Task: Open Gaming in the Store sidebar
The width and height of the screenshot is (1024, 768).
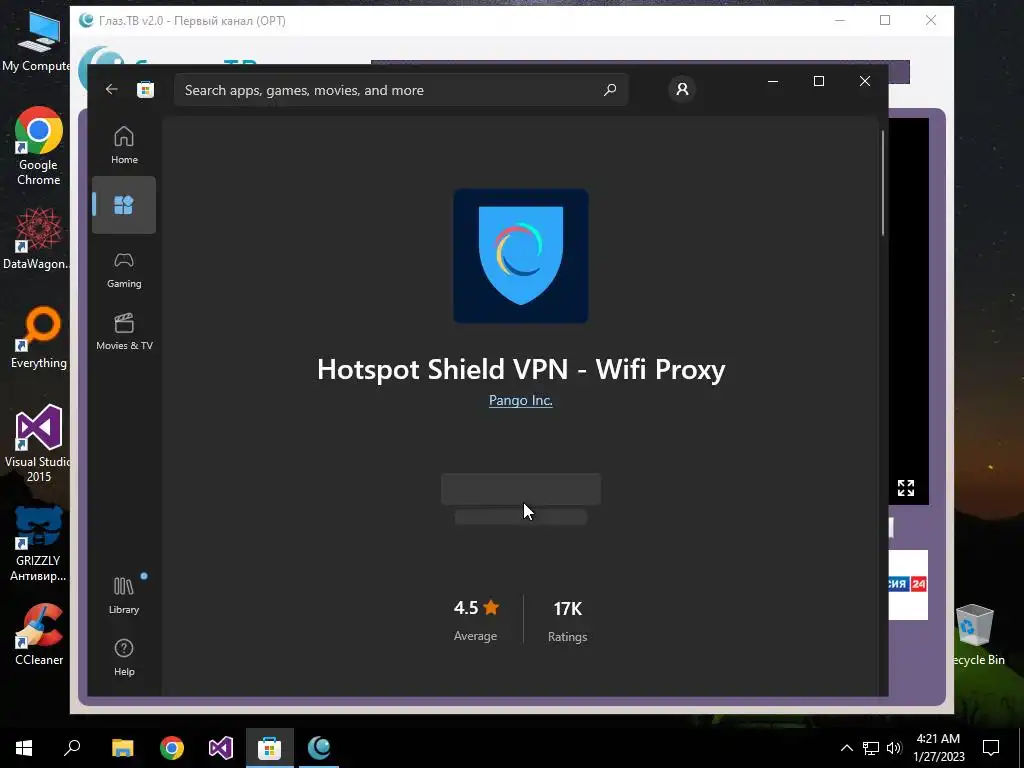Action: point(124,270)
